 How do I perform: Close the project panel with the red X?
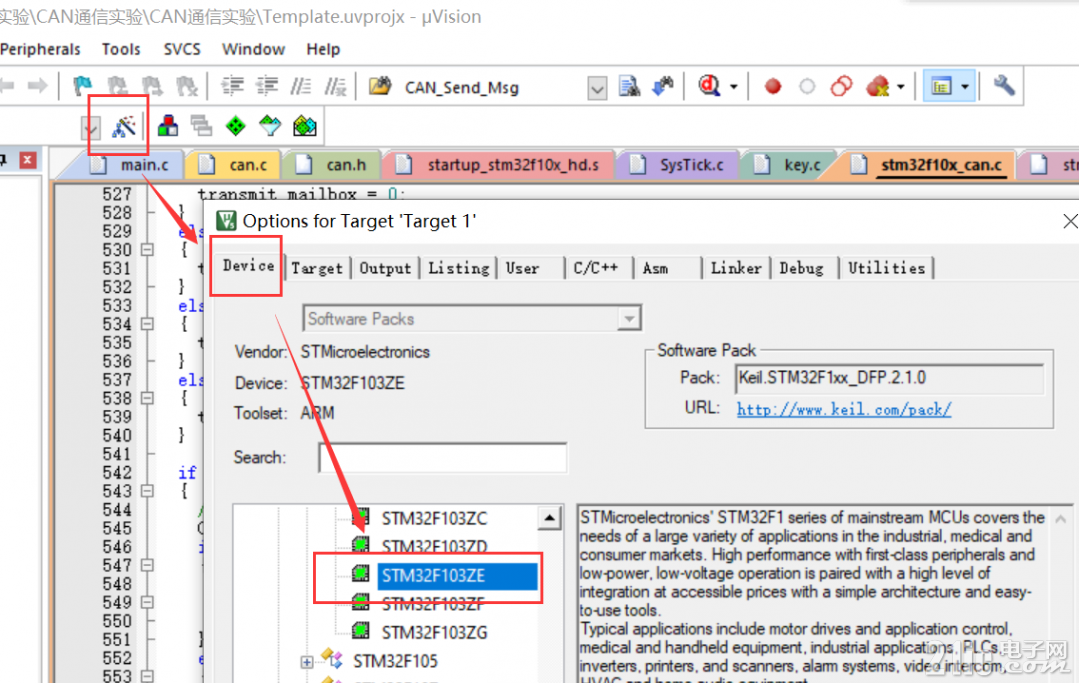point(28,160)
